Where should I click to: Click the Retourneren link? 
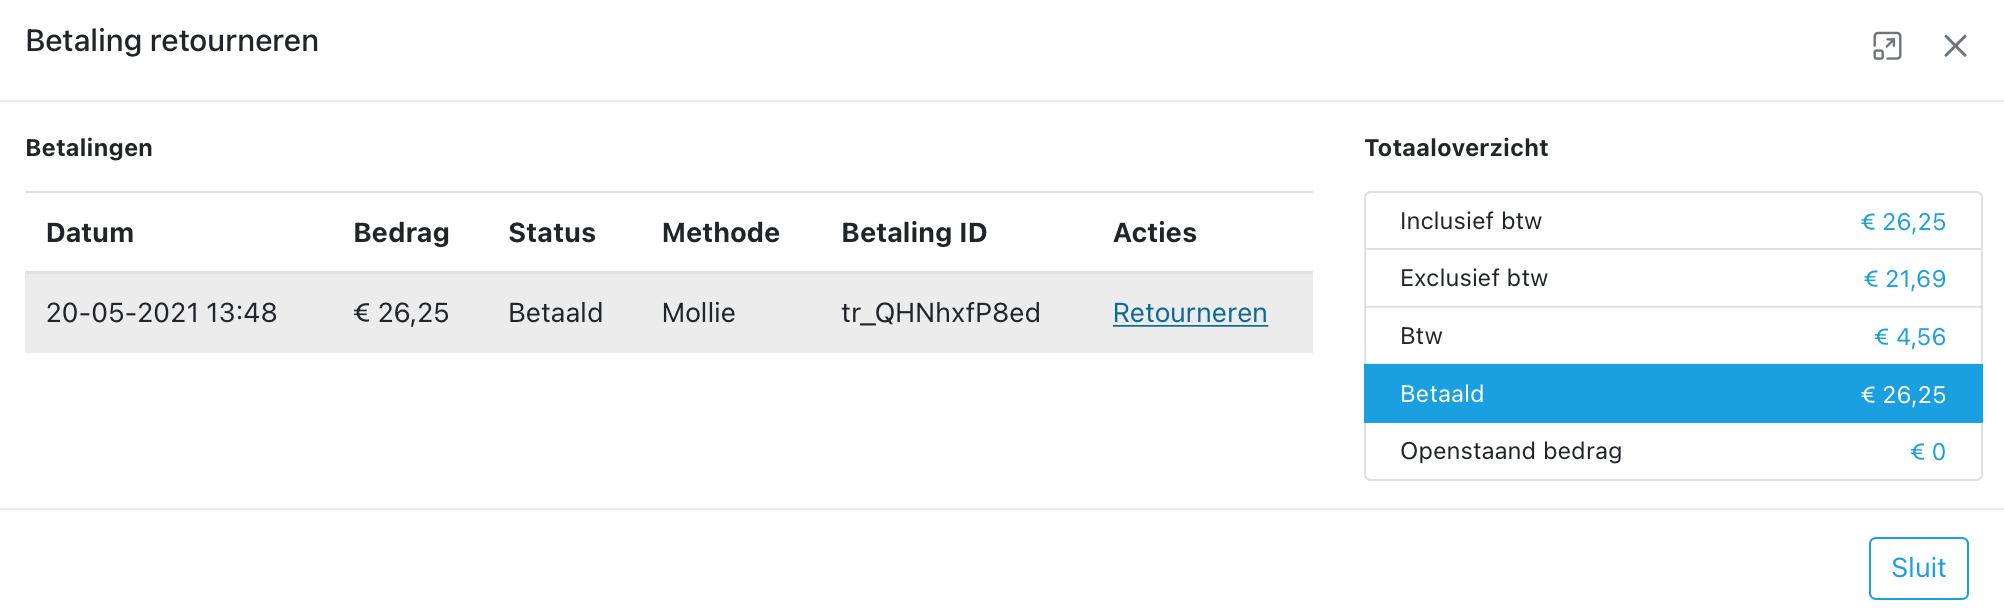click(x=1190, y=313)
